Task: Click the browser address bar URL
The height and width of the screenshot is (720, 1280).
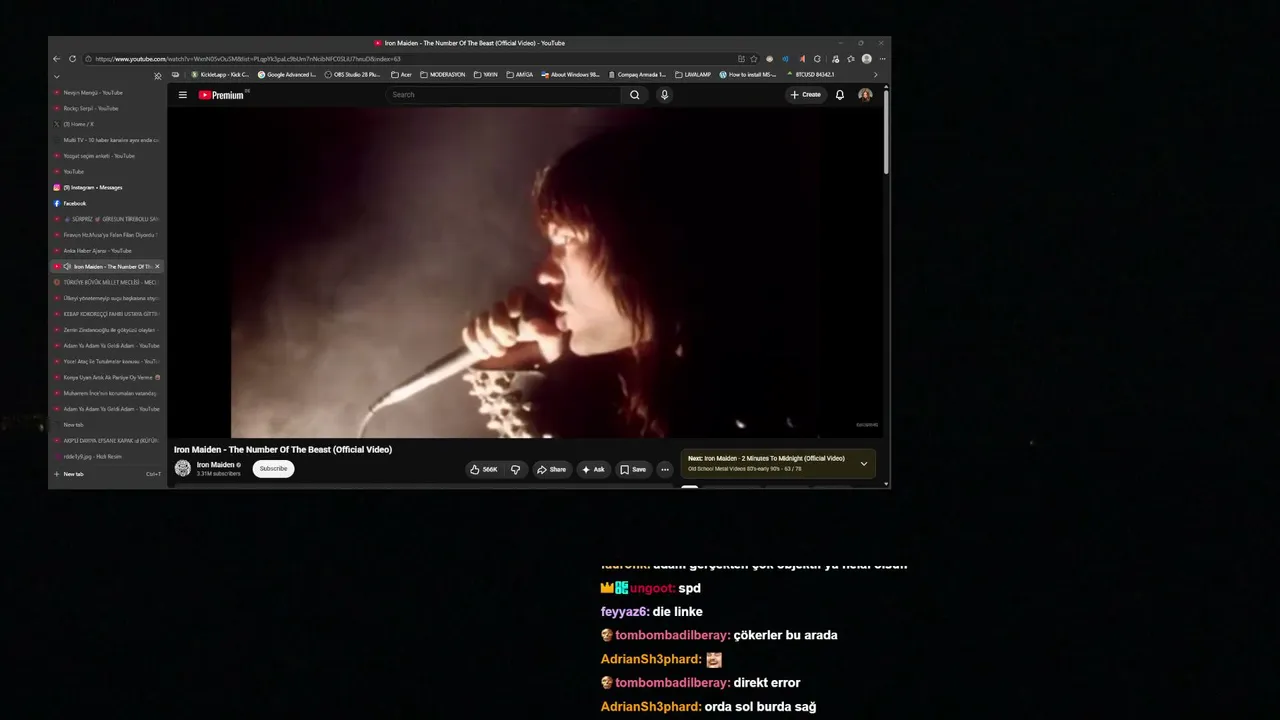Action: pos(247,59)
